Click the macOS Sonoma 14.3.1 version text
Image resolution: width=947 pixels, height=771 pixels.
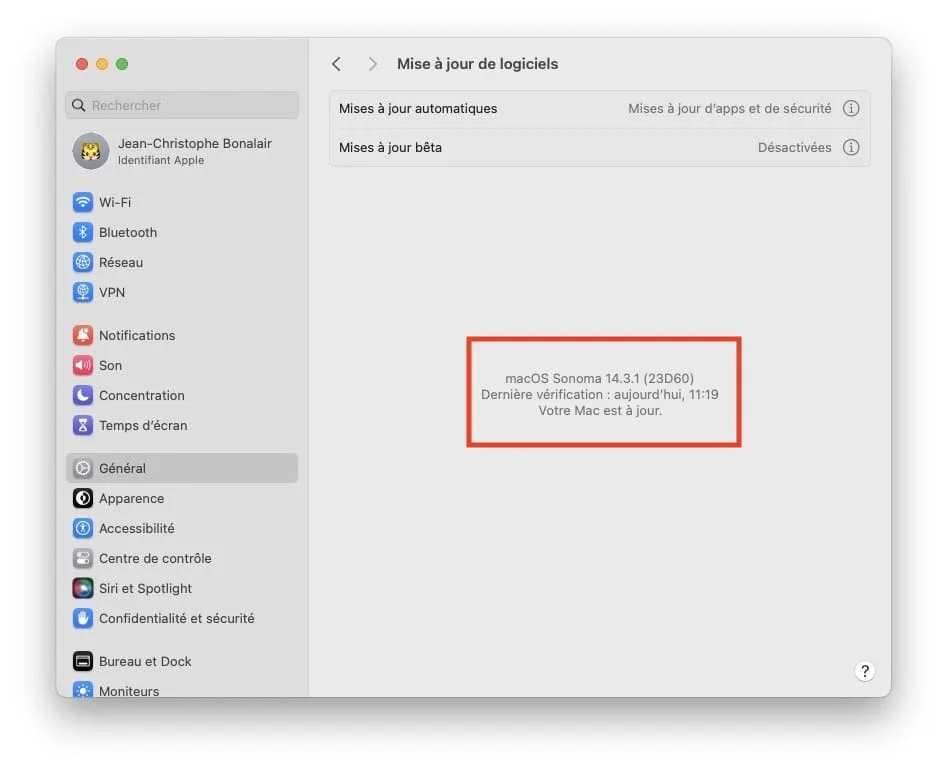point(600,379)
